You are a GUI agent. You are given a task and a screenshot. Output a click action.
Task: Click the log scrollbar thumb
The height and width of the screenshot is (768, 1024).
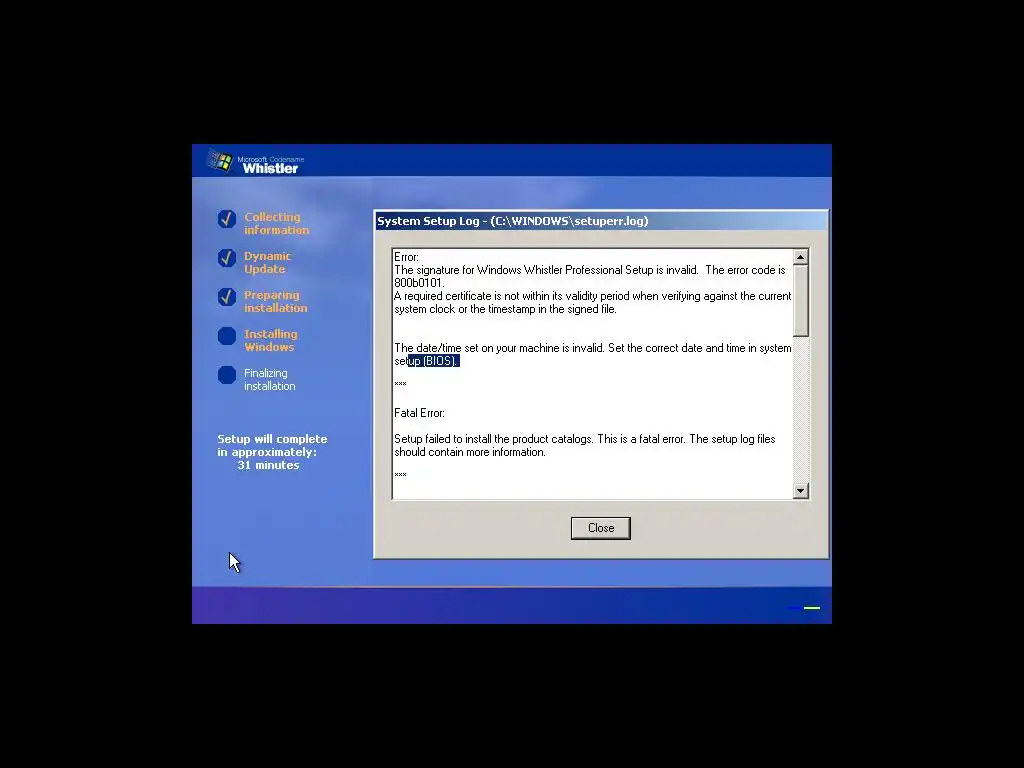coord(800,300)
